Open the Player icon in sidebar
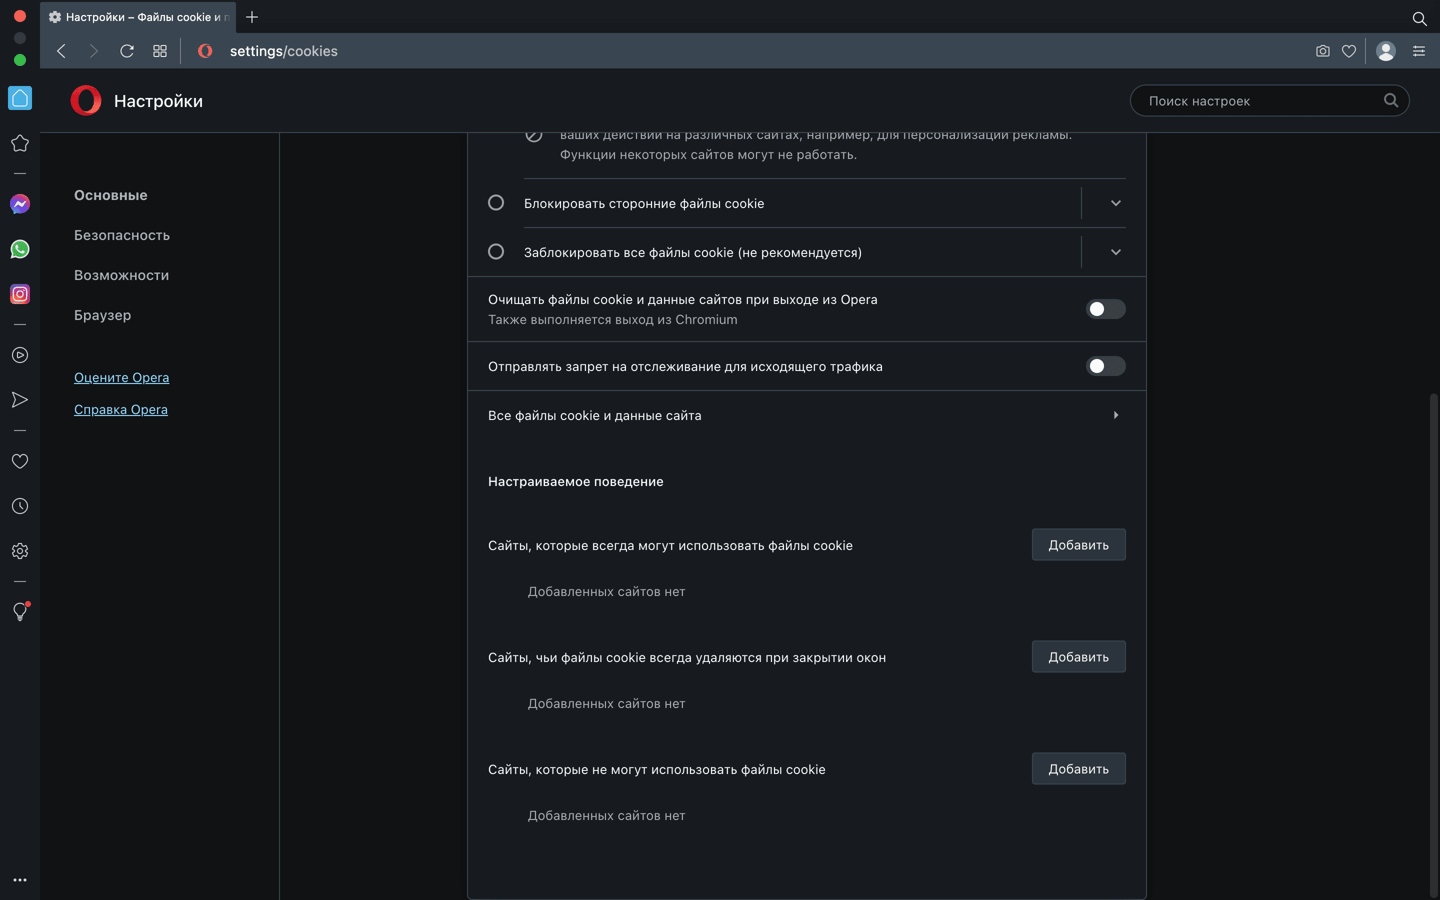 pos(20,355)
